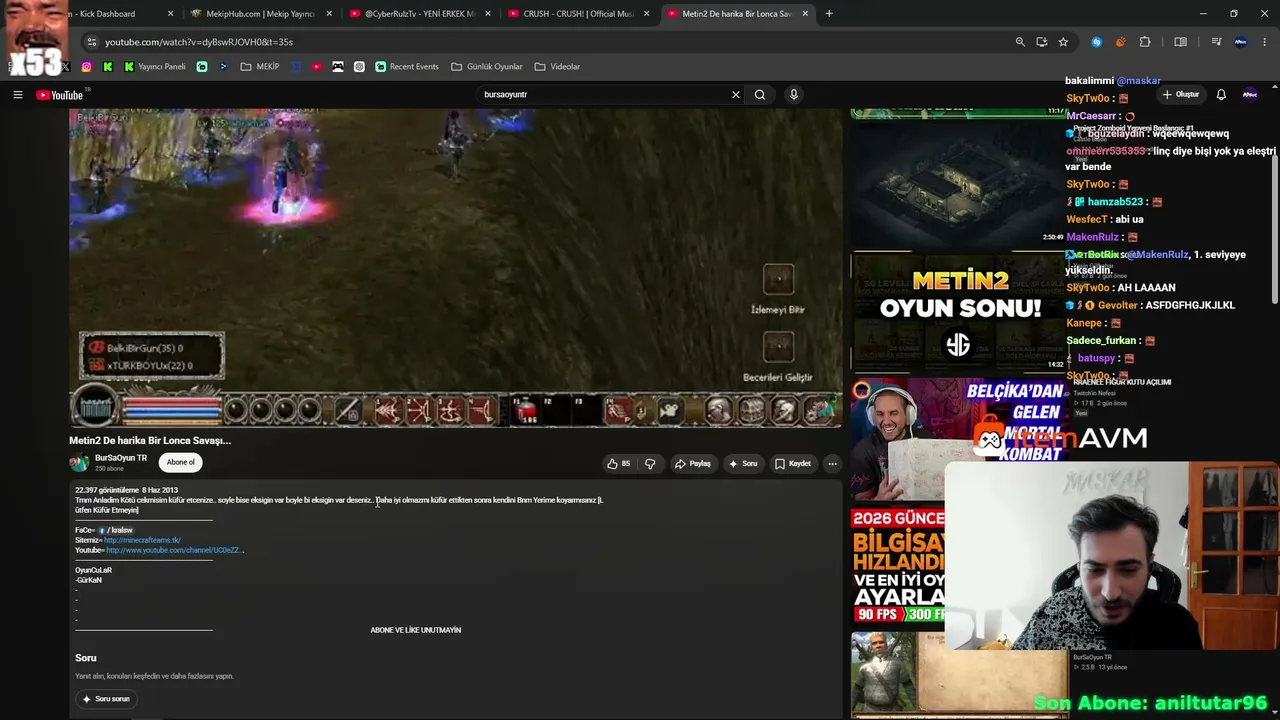The width and height of the screenshot is (1280, 720).
Task: Like the video with 85 likes
Action: [x=618, y=464]
